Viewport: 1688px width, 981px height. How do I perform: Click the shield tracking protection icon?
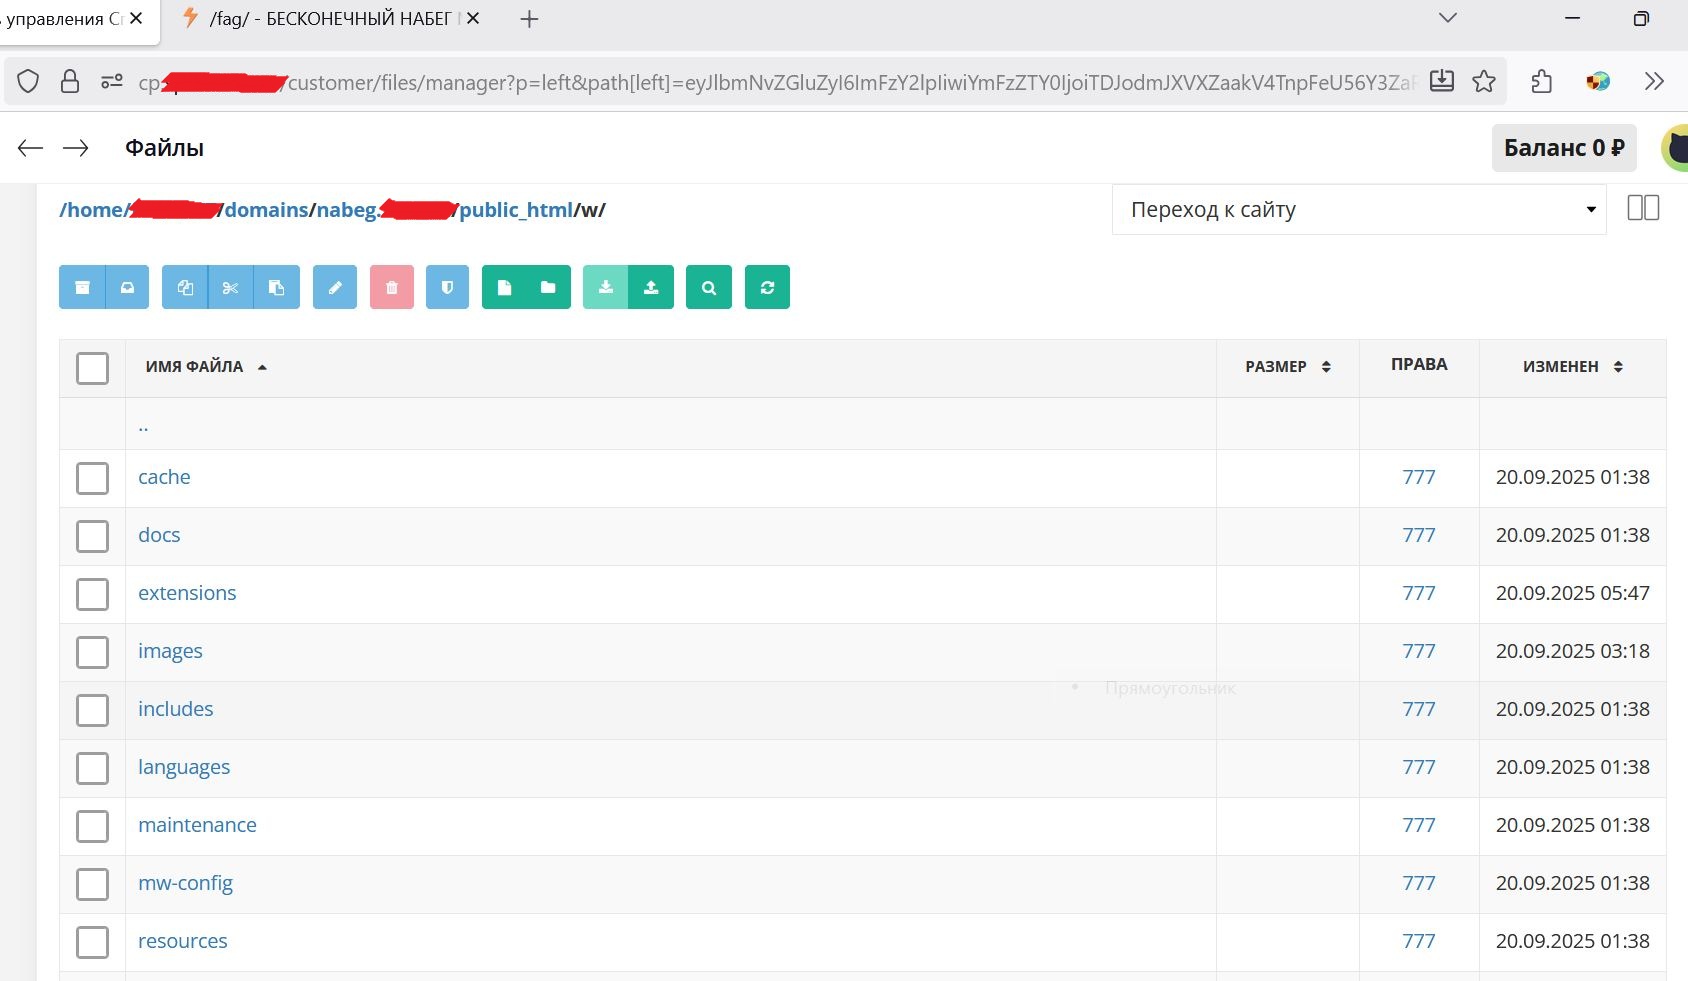pos(28,81)
